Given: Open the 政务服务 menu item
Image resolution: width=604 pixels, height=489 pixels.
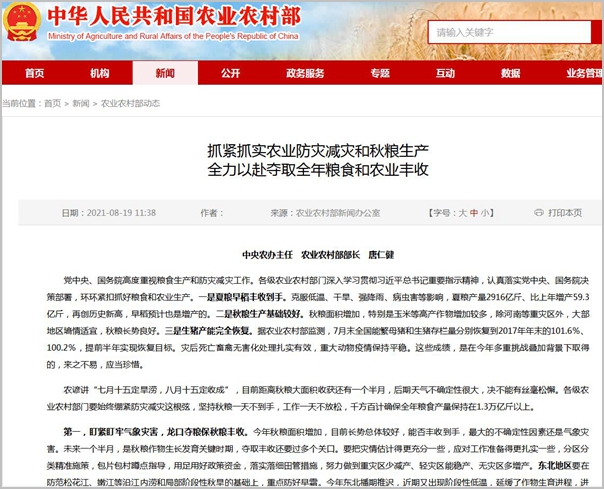Looking at the screenshot, I should tap(305, 74).
